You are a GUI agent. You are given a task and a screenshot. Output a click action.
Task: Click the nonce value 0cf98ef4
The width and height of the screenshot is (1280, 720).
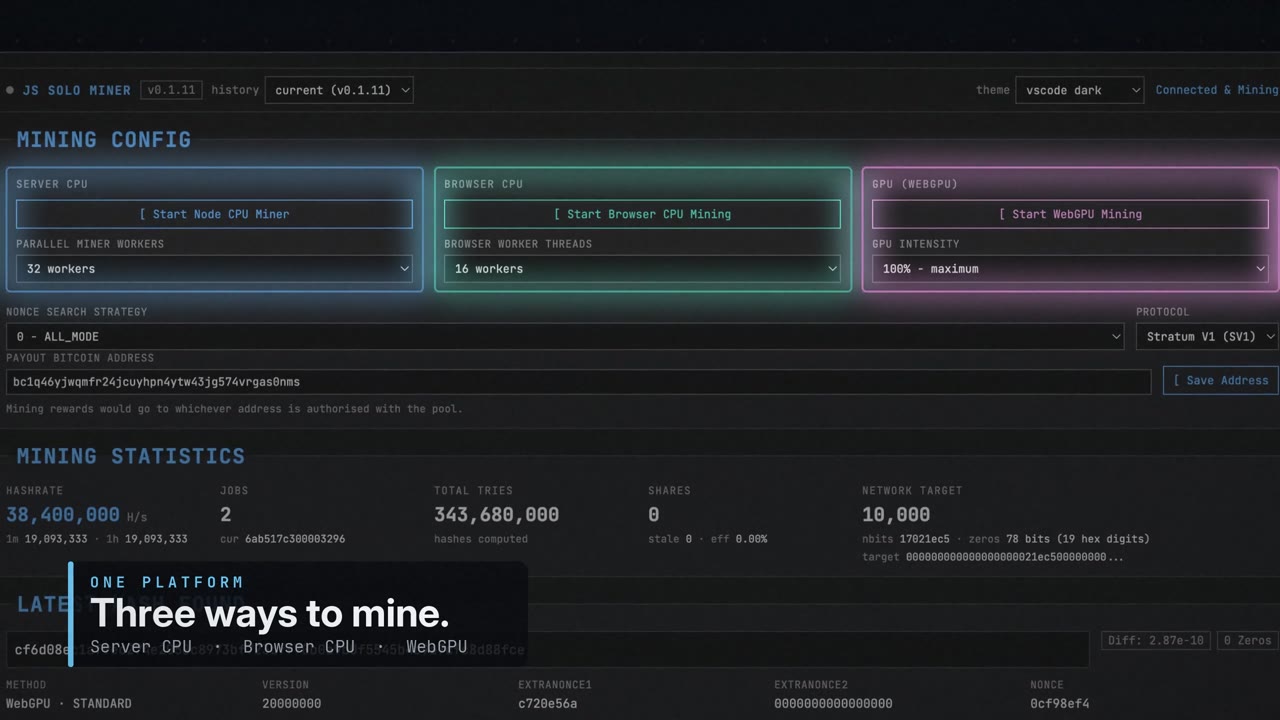[x=1060, y=704]
